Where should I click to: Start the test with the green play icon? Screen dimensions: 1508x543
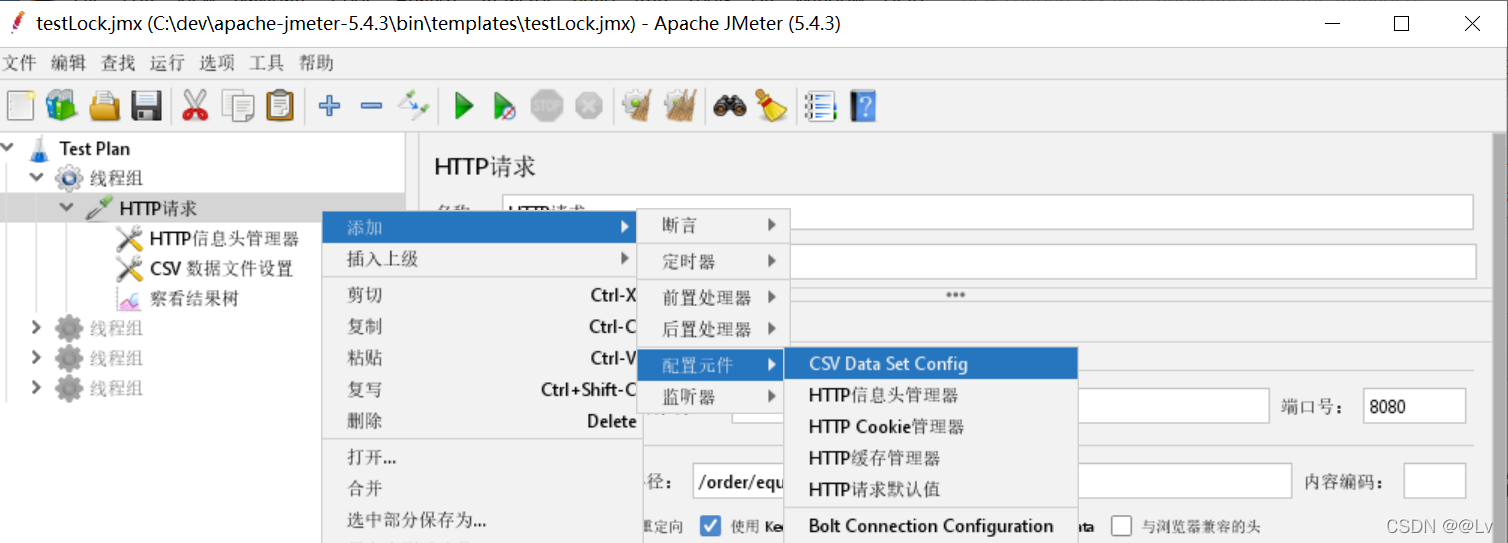463,105
